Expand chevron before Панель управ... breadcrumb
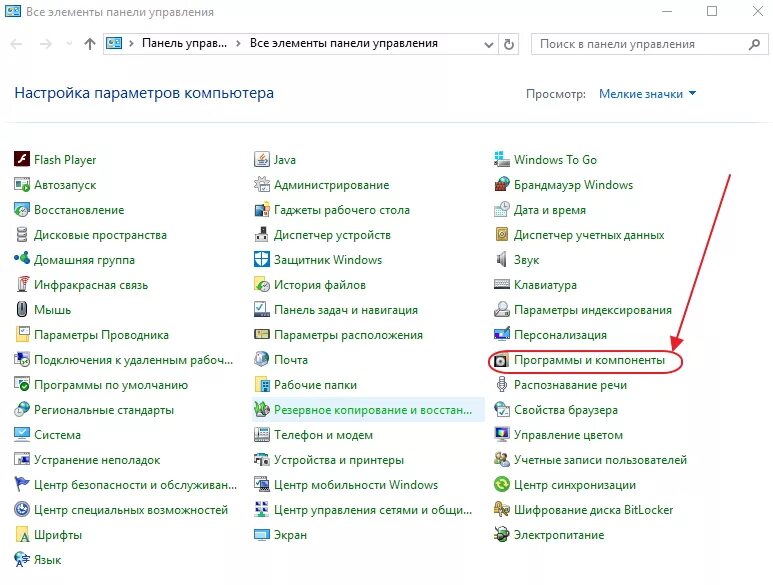 pos(132,44)
